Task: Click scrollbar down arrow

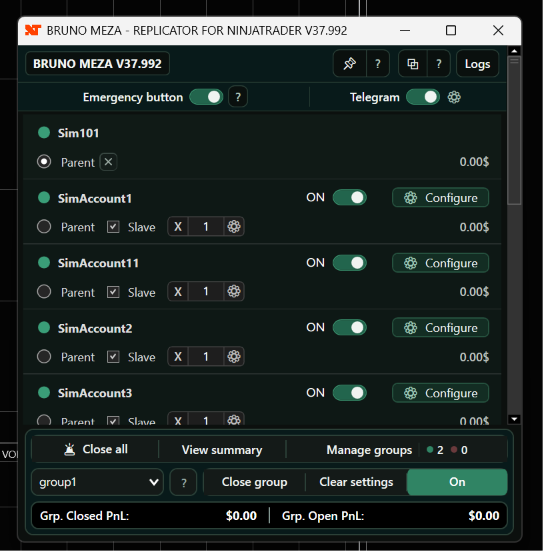Action: point(514,419)
